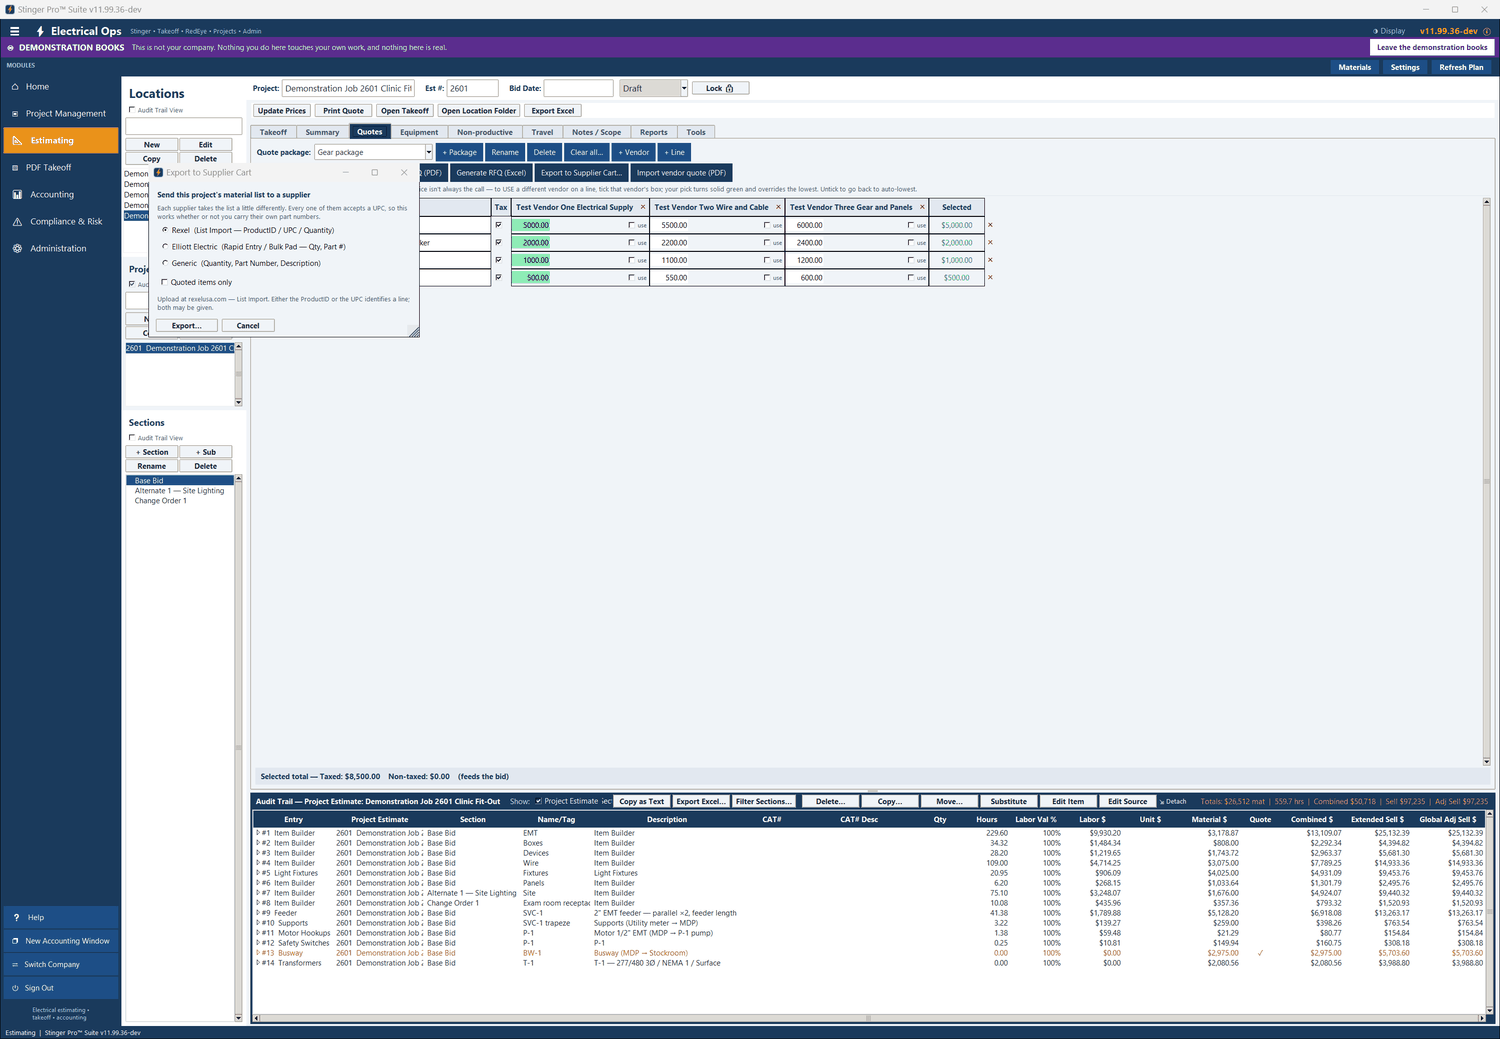The height and width of the screenshot is (1039, 1500).
Task: Remove Test Vendor Two Wire and Cable column
Action: [779, 207]
